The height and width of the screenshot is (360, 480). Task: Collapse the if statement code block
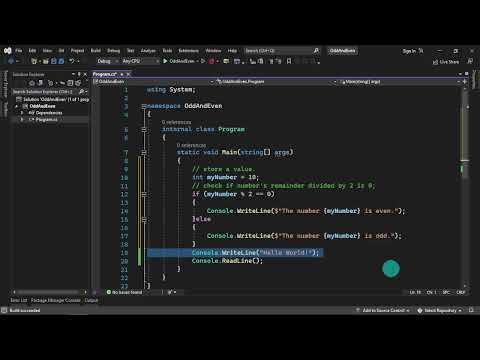coord(144,194)
